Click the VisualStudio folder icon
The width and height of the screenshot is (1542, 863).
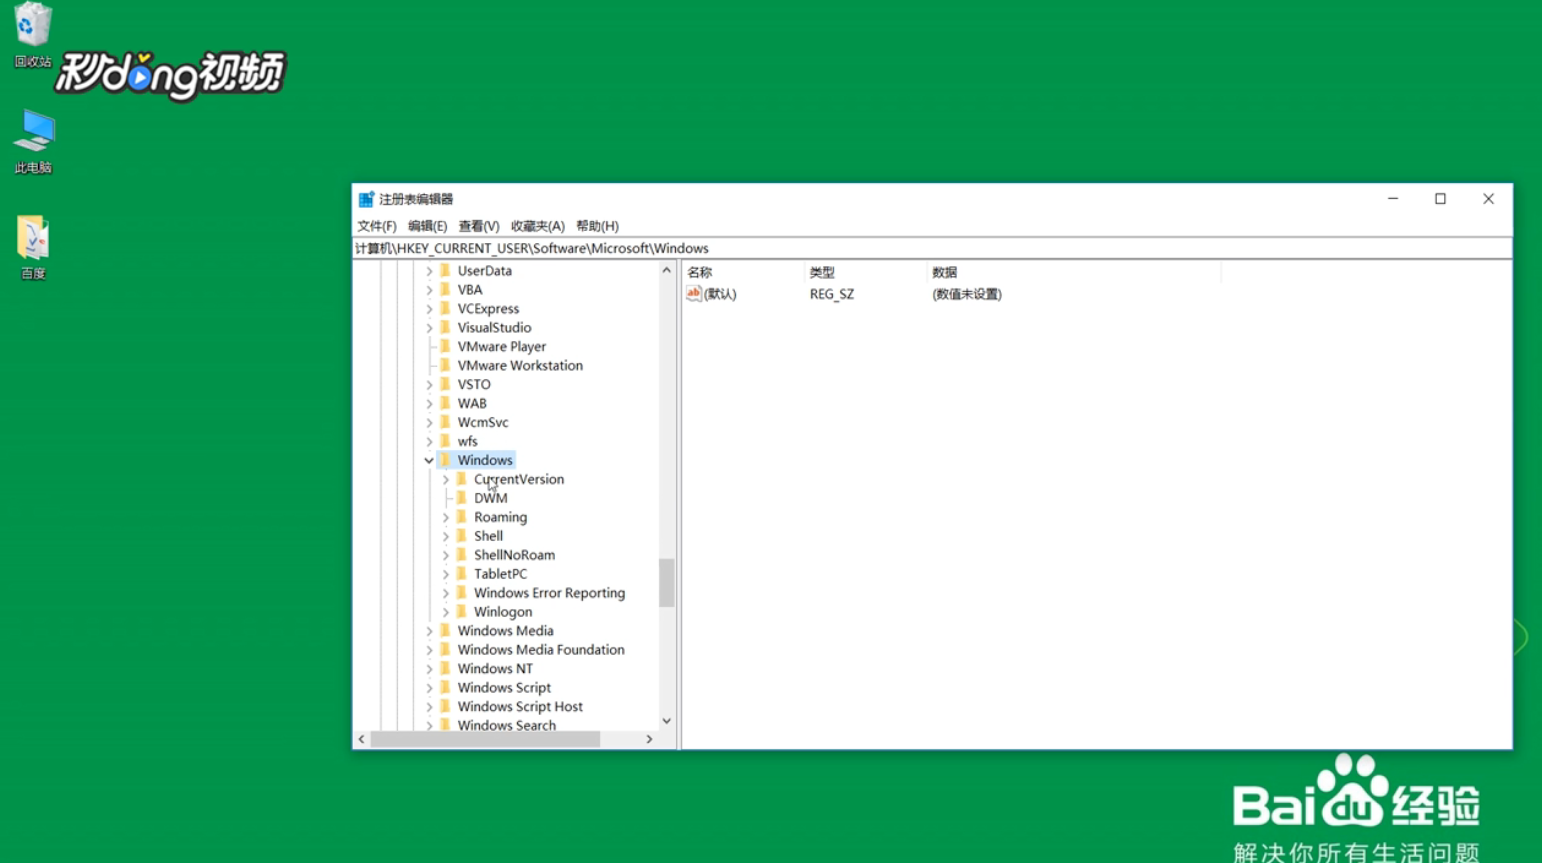tap(446, 328)
